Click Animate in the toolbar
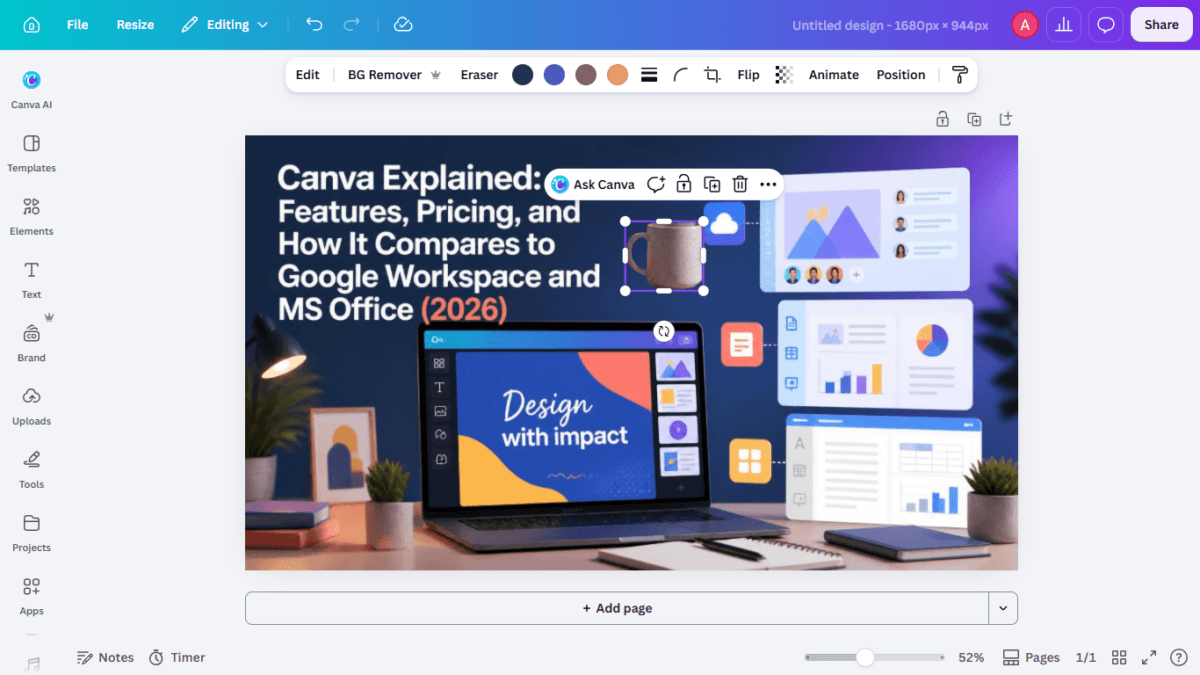Image resolution: width=1200 pixels, height=675 pixels. click(x=834, y=75)
